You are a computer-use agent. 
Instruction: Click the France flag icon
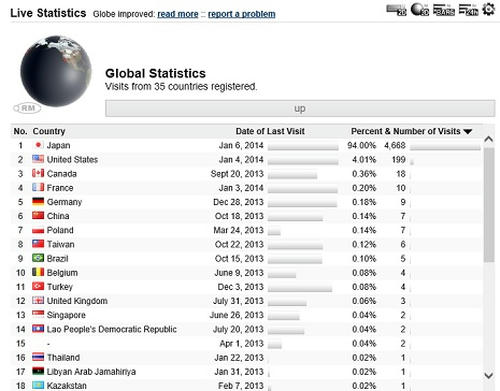coord(38,187)
